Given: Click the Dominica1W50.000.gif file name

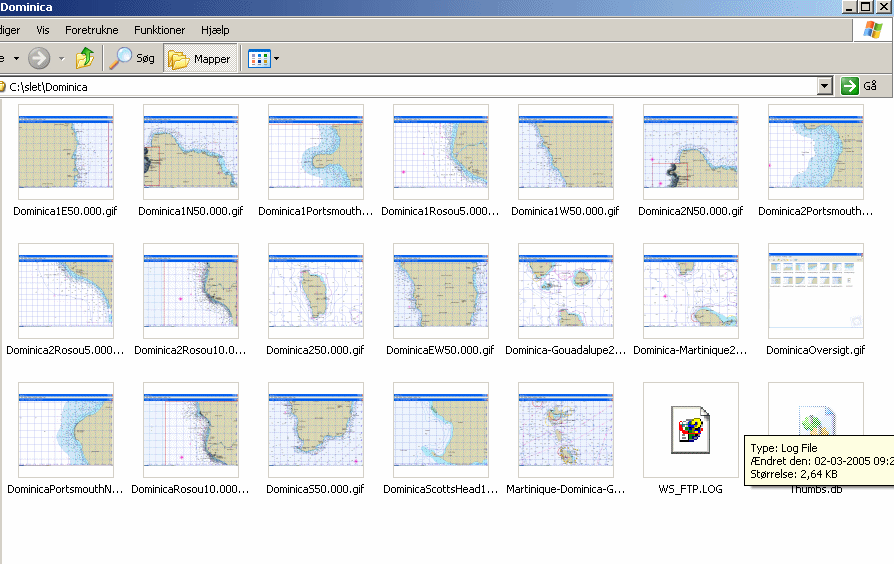Looking at the screenshot, I should coord(565,211).
